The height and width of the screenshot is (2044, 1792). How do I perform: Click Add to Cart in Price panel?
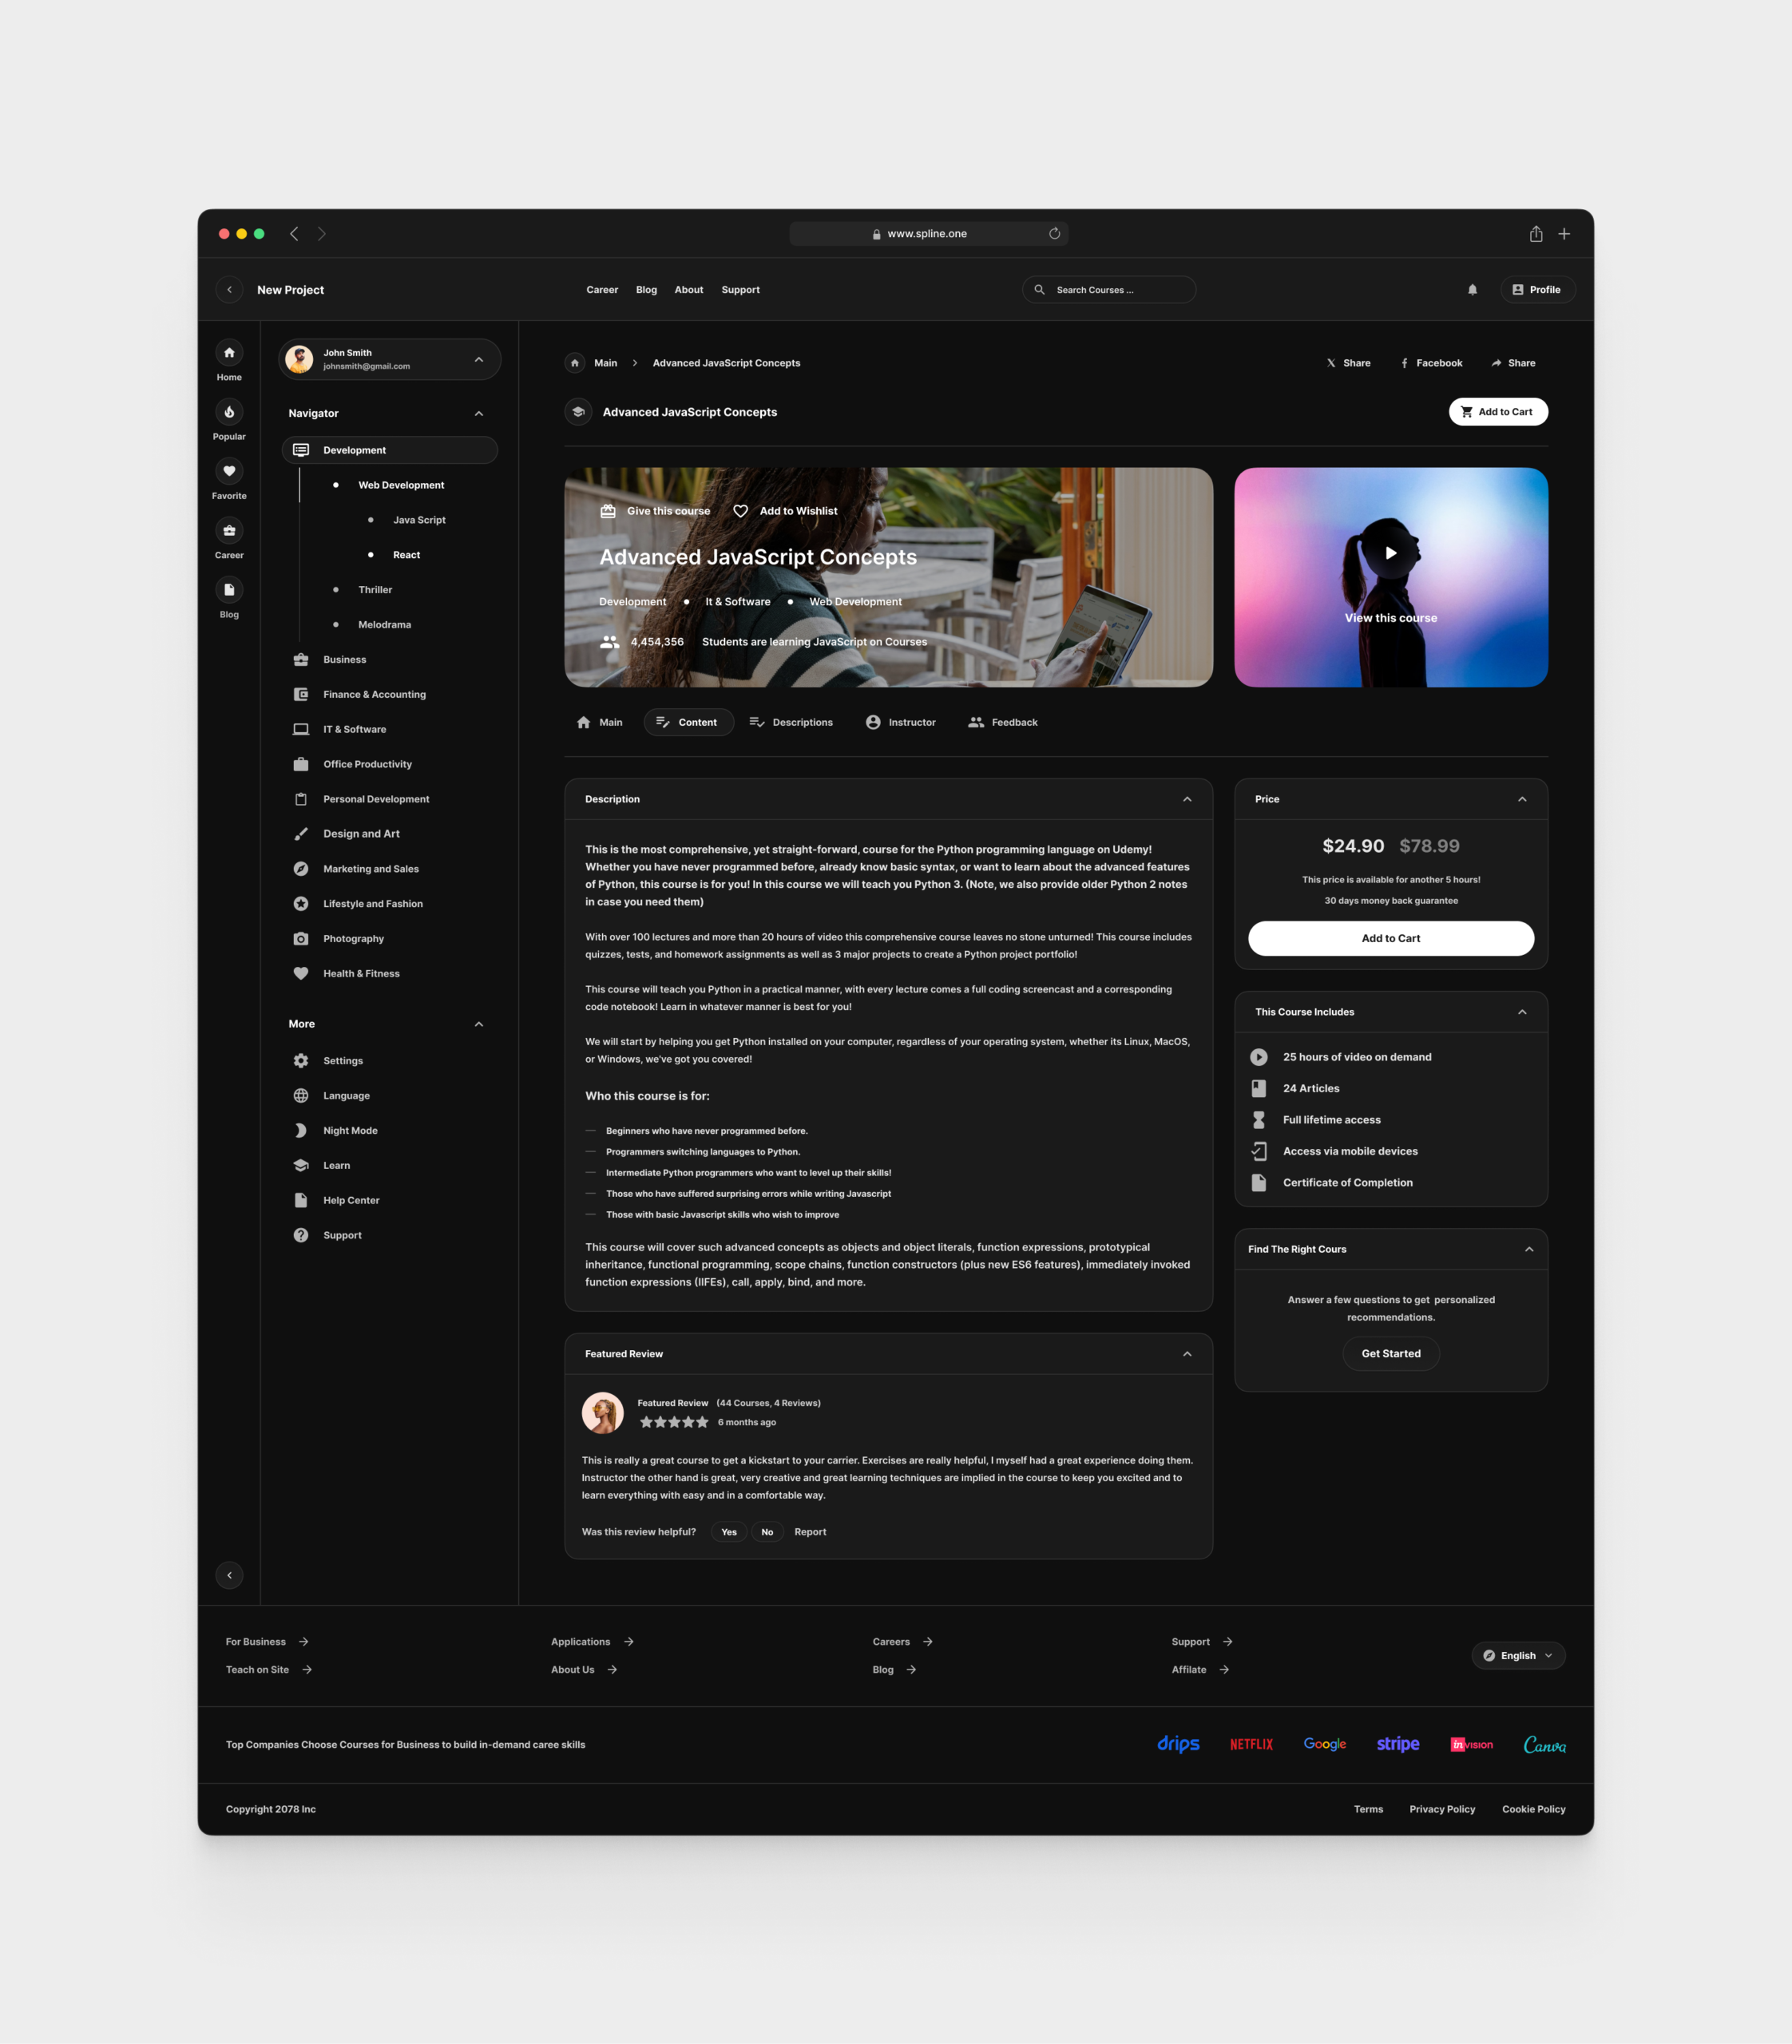pos(1391,938)
